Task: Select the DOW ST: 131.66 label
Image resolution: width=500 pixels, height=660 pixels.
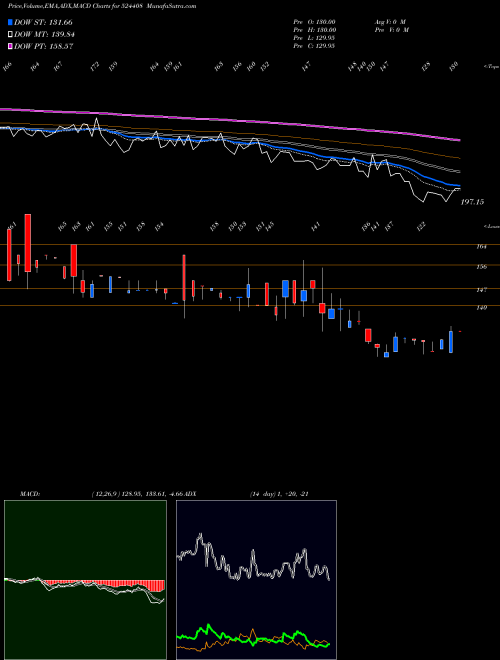Action: point(43,22)
